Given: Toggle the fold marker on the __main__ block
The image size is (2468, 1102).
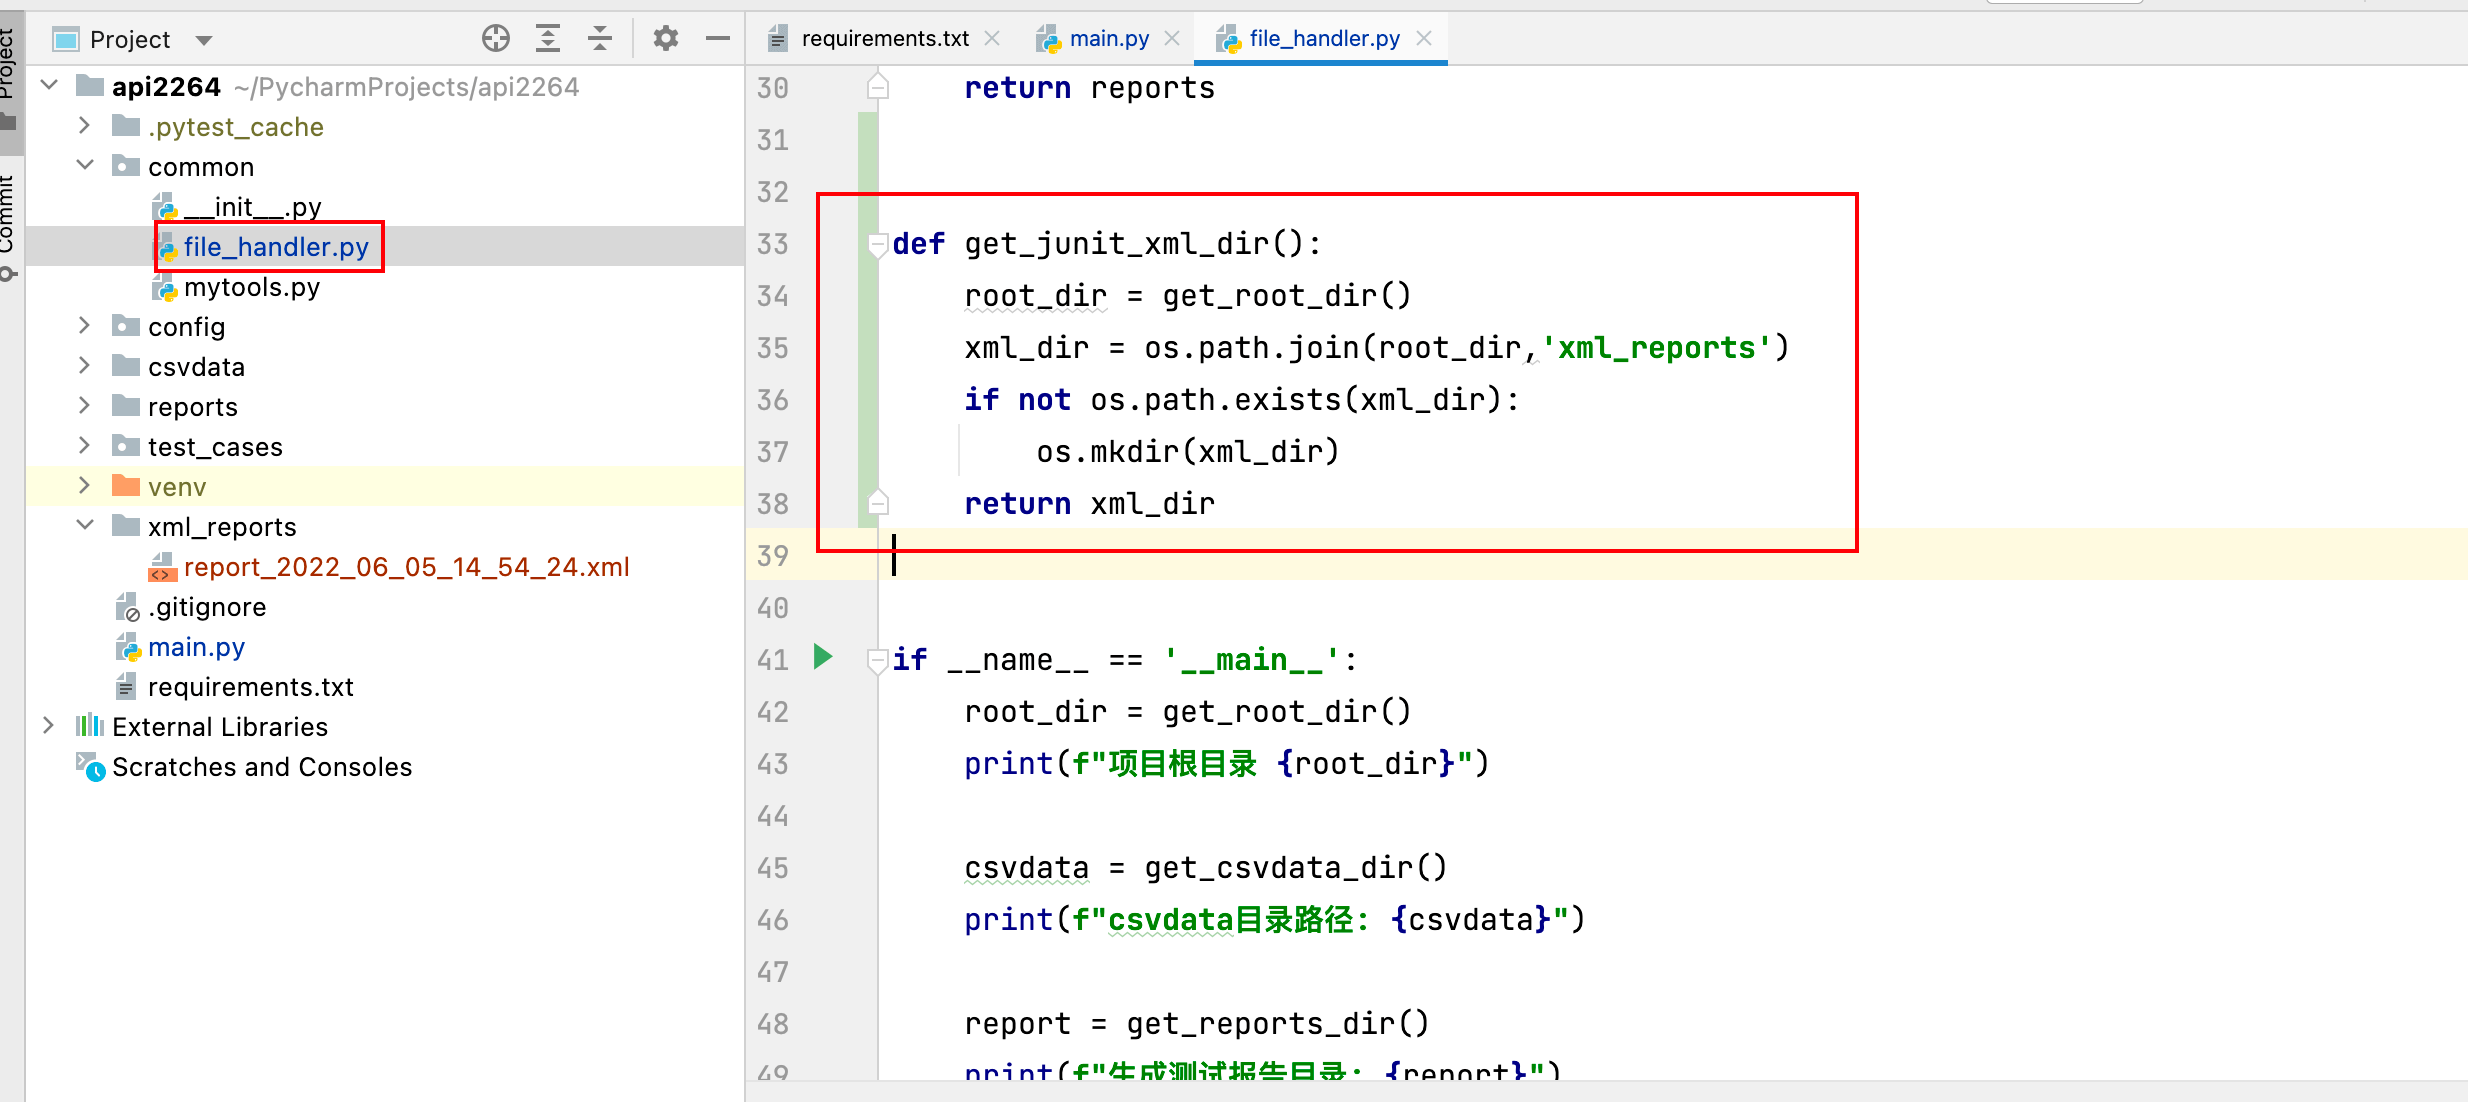Looking at the screenshot, I should (878, 659).
